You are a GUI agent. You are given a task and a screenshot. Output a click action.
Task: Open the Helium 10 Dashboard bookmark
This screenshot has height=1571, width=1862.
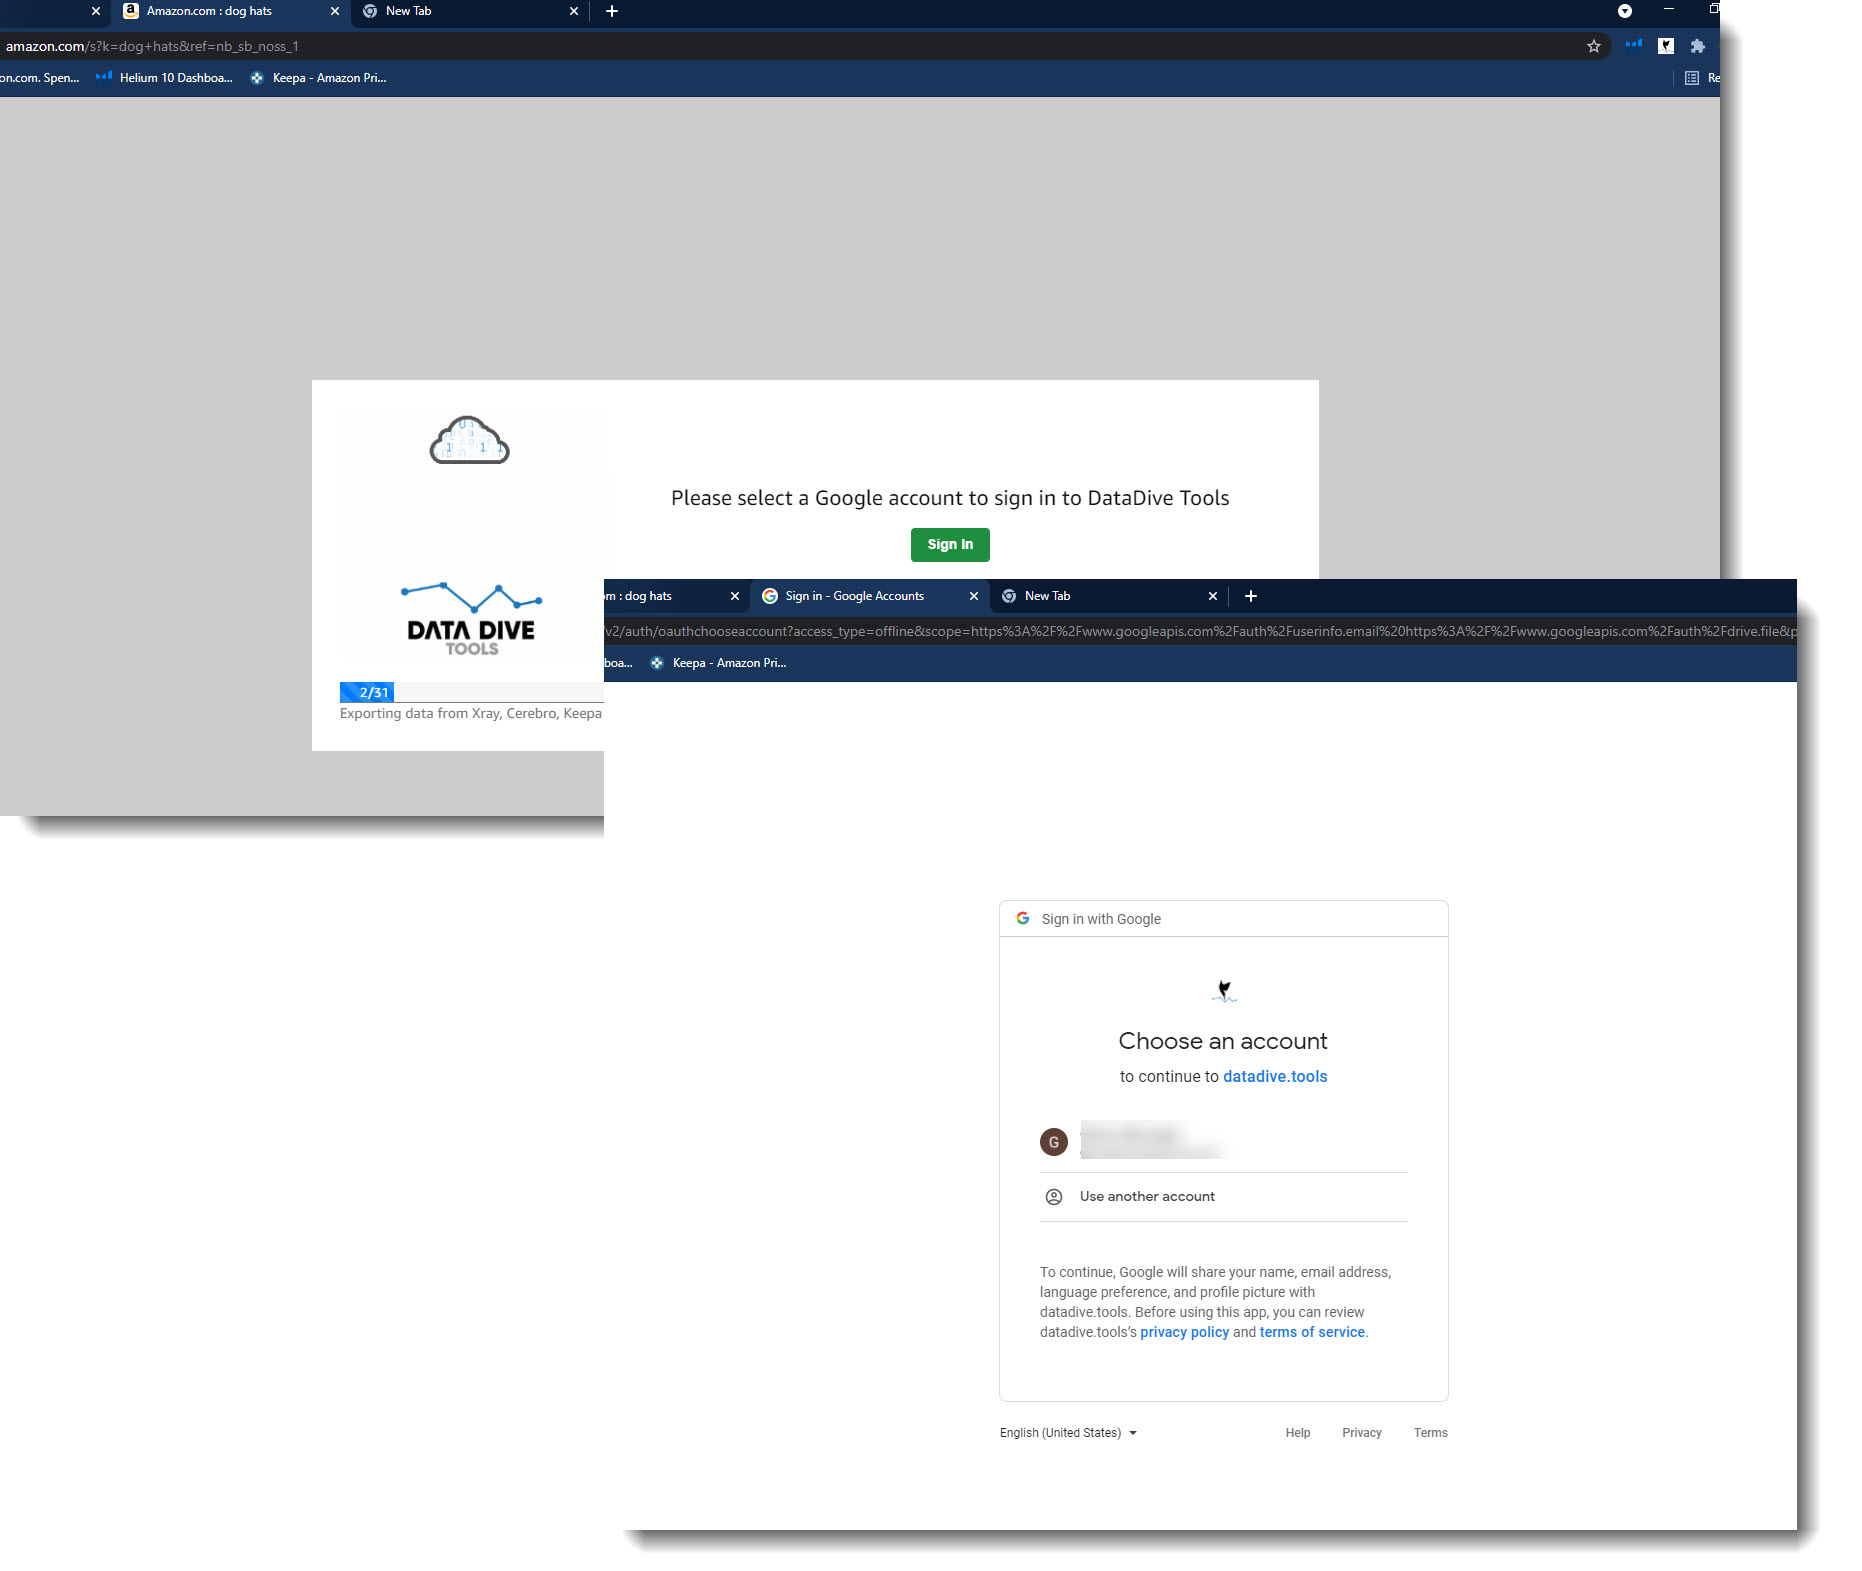point(164,78)
